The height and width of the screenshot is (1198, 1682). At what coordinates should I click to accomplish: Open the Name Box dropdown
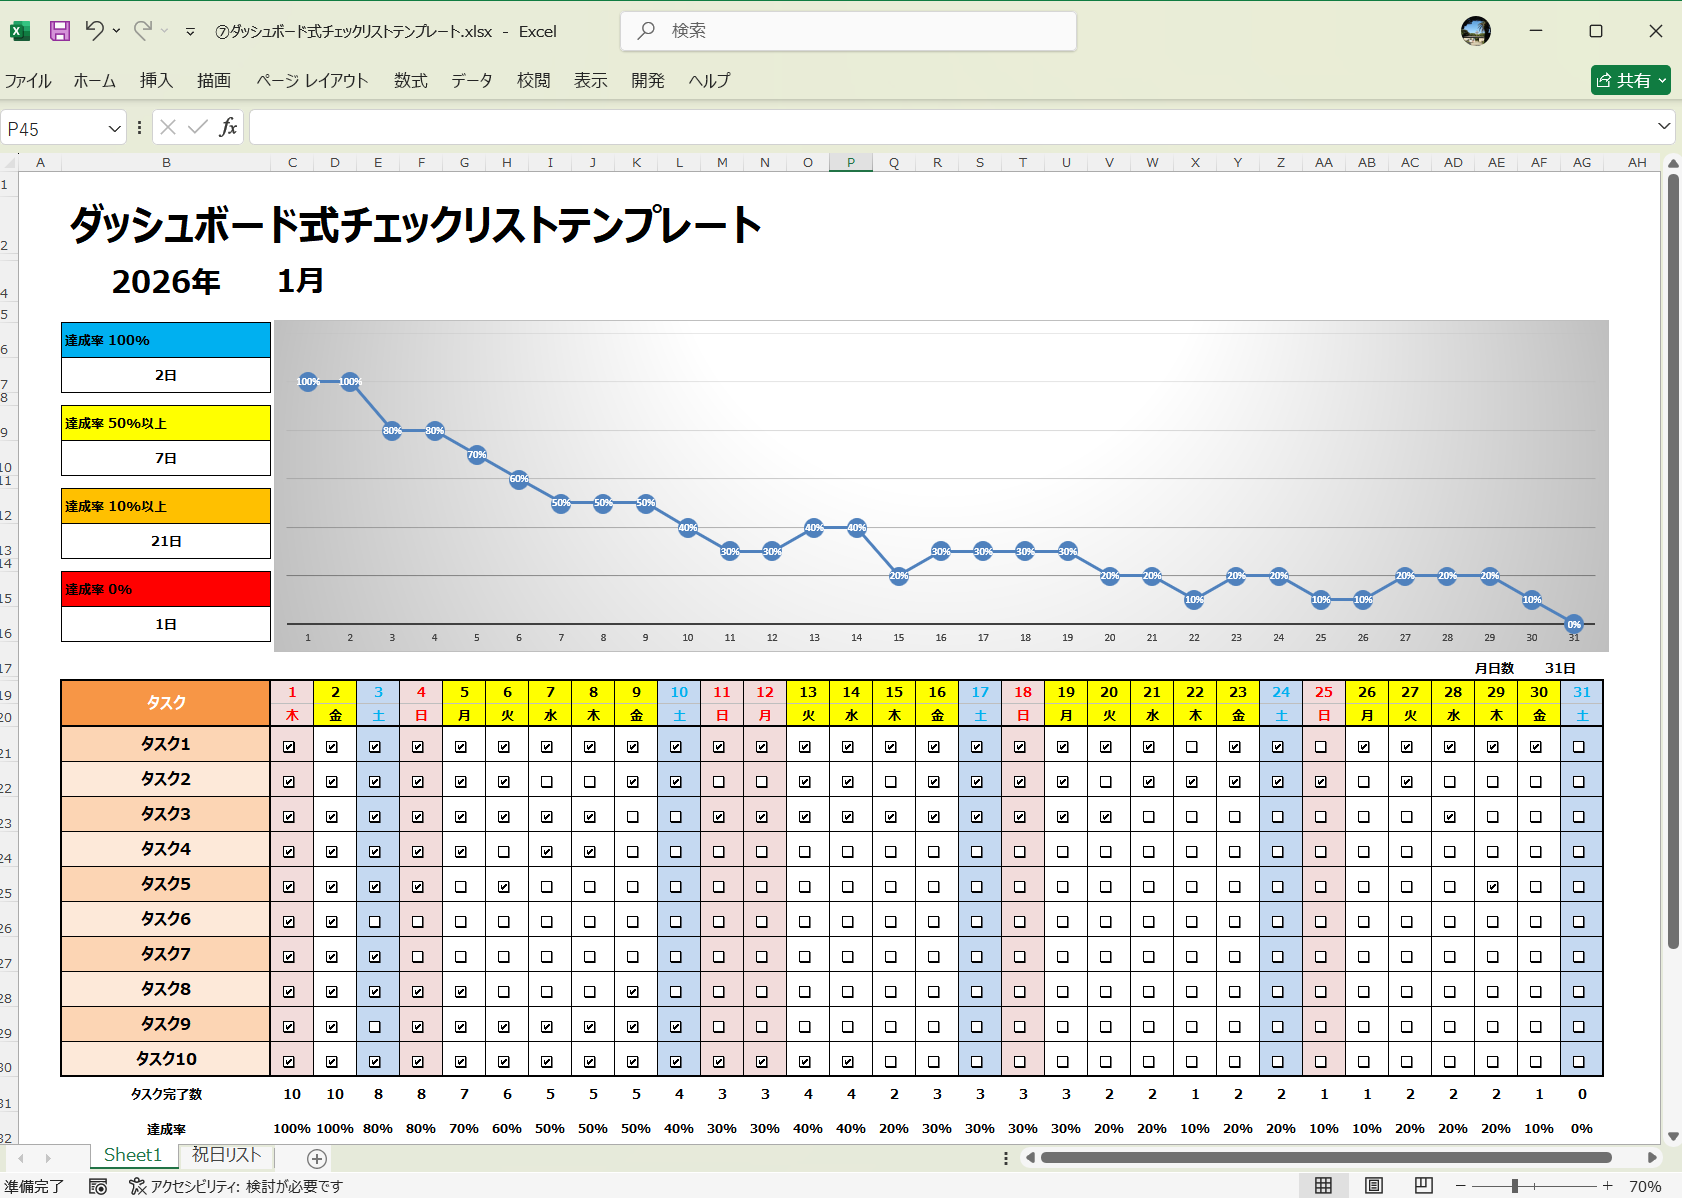click(113, 127)
